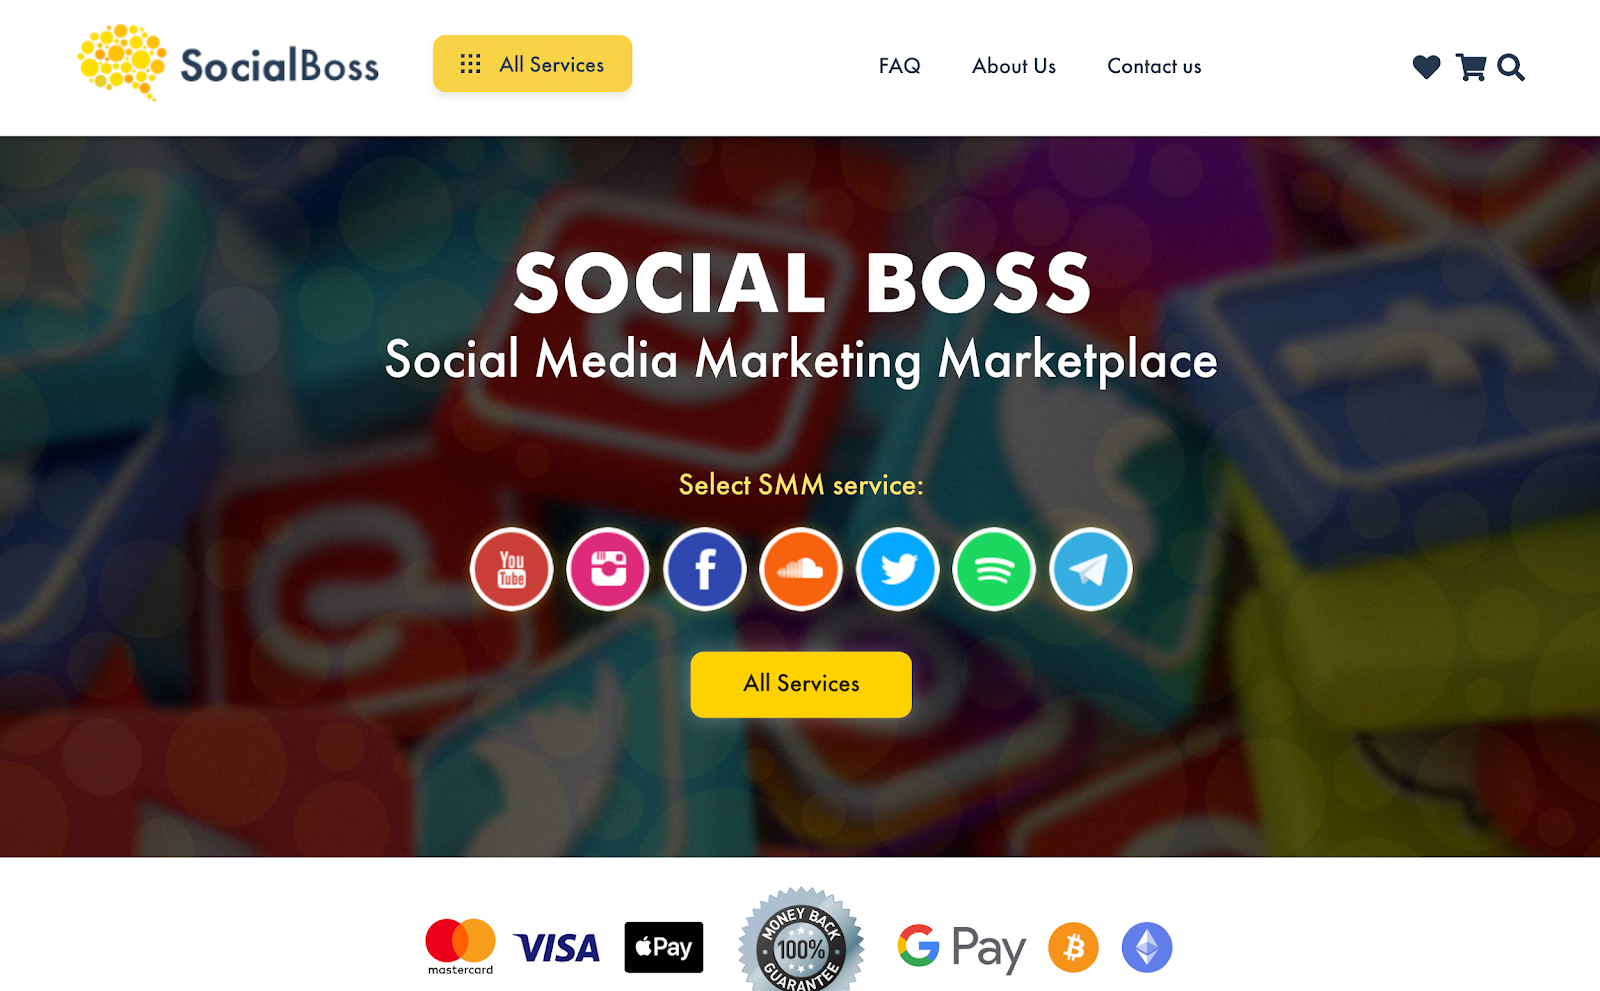Click the Apple Pay logo
This screenshot has height=991, width=1600.
pyautogui.click(x=664, y=947)
